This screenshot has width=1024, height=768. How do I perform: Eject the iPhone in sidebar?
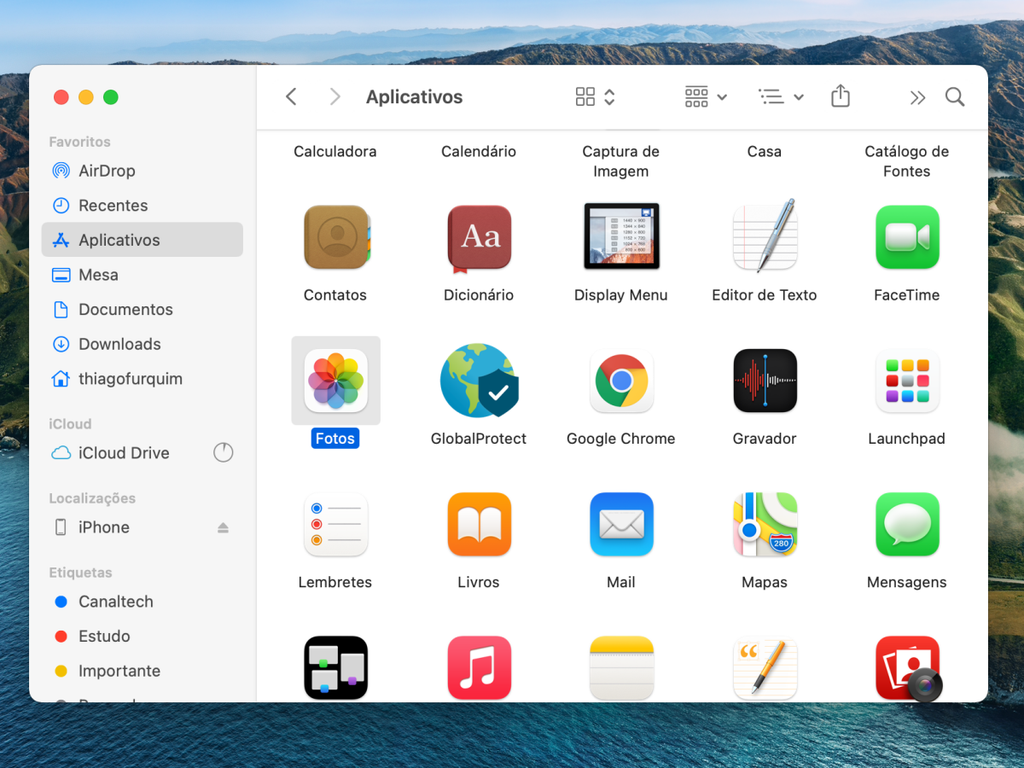pyautogui.click(x=223, y=528)
